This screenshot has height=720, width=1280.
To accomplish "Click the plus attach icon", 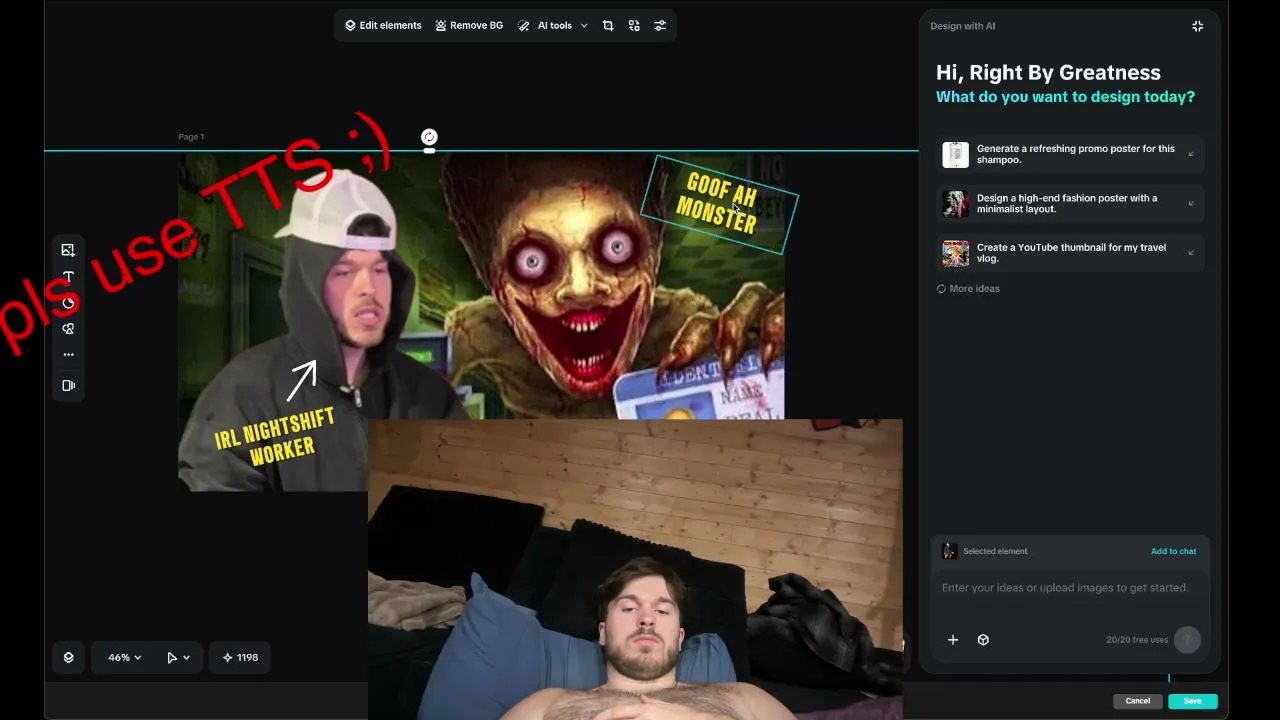I will 953,640.
